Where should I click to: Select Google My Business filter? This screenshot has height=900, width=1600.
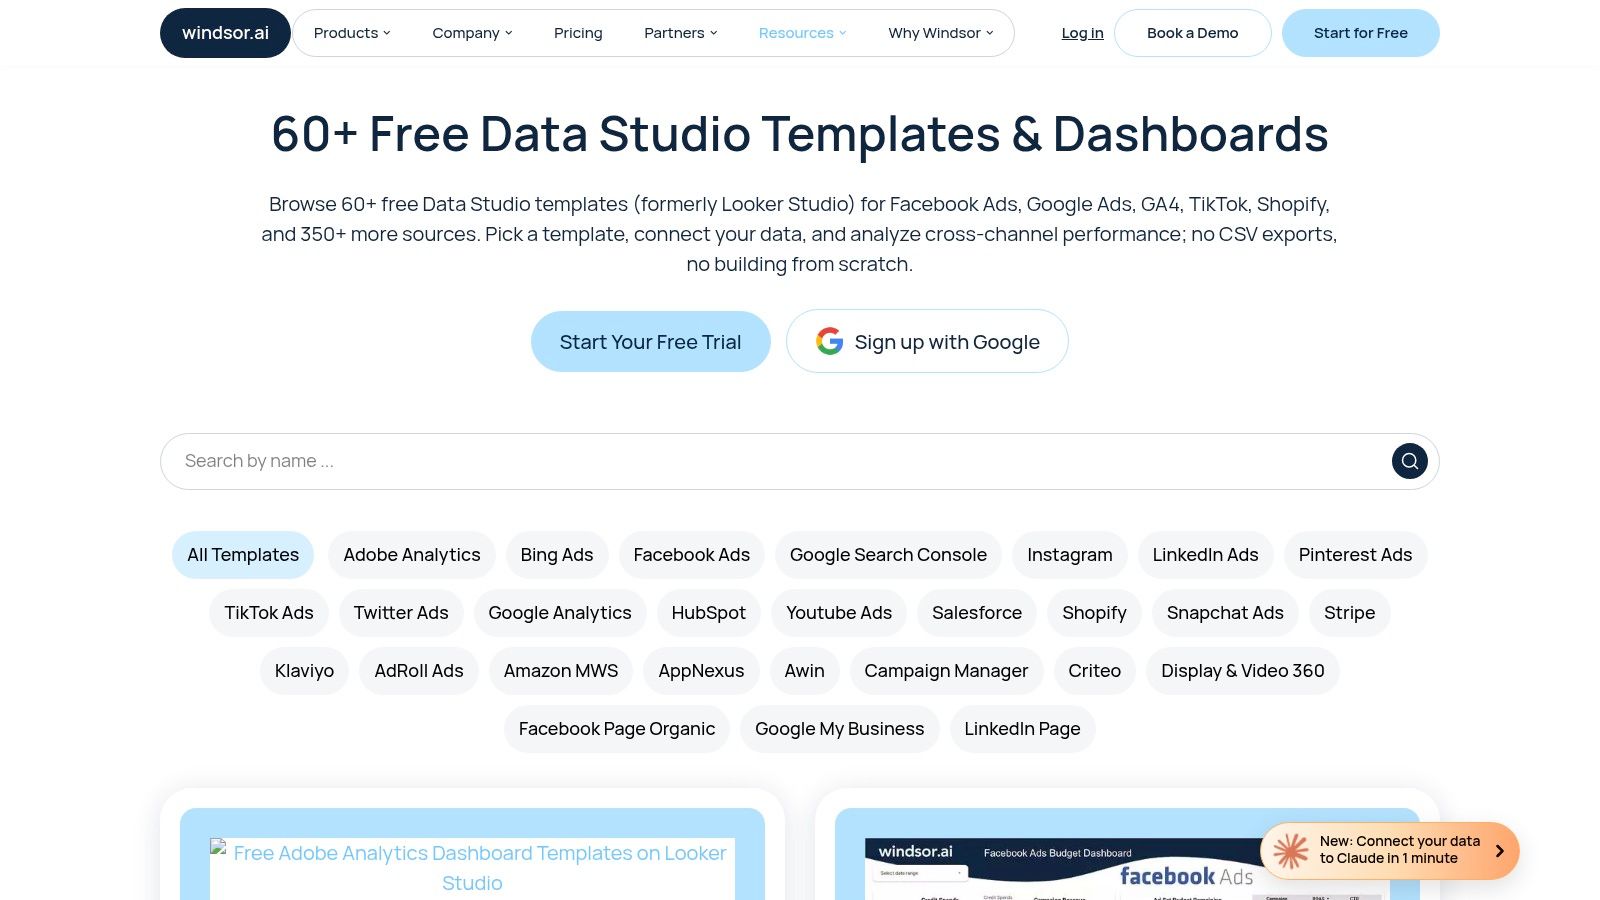839,729
